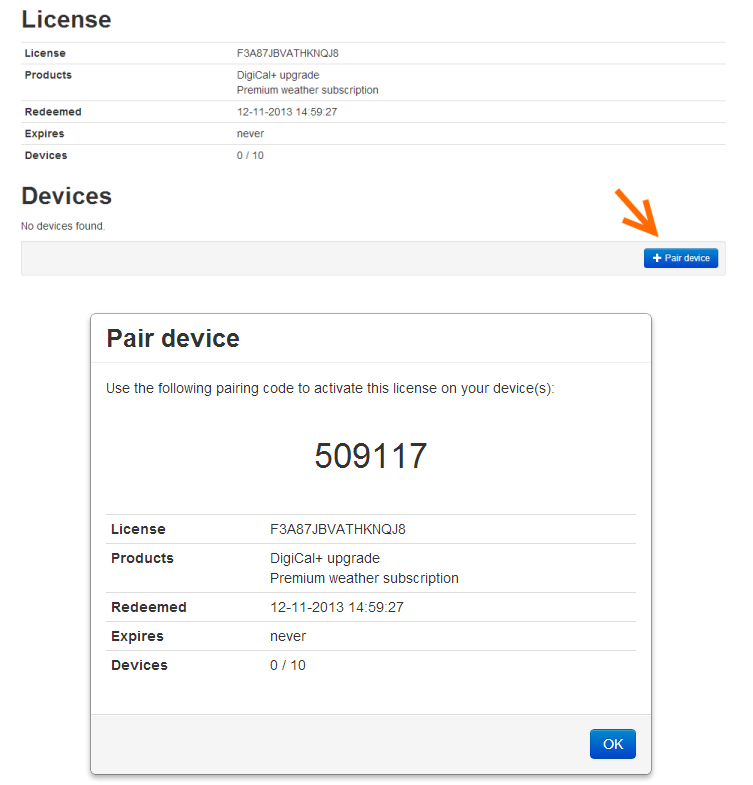Click the '0 / 10' devices count in dialog
Image resolution: width=753 pixels, height=785 pixels.
(x=288, y=665)
